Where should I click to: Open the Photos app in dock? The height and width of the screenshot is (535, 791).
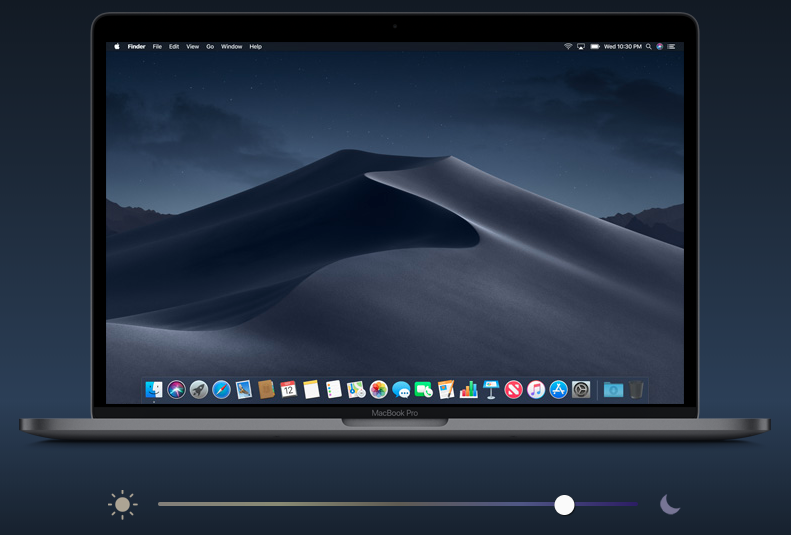coord(379,390)
